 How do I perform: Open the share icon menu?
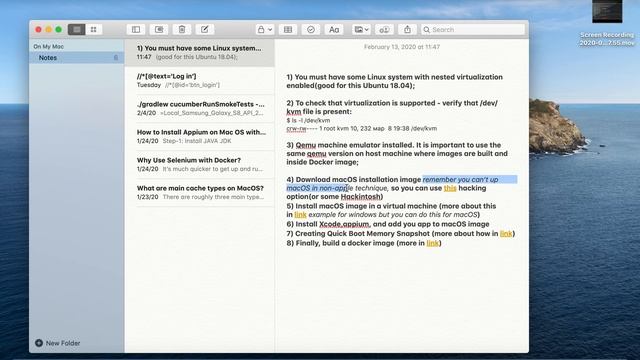pyautogui.click(x=407, y=29)
